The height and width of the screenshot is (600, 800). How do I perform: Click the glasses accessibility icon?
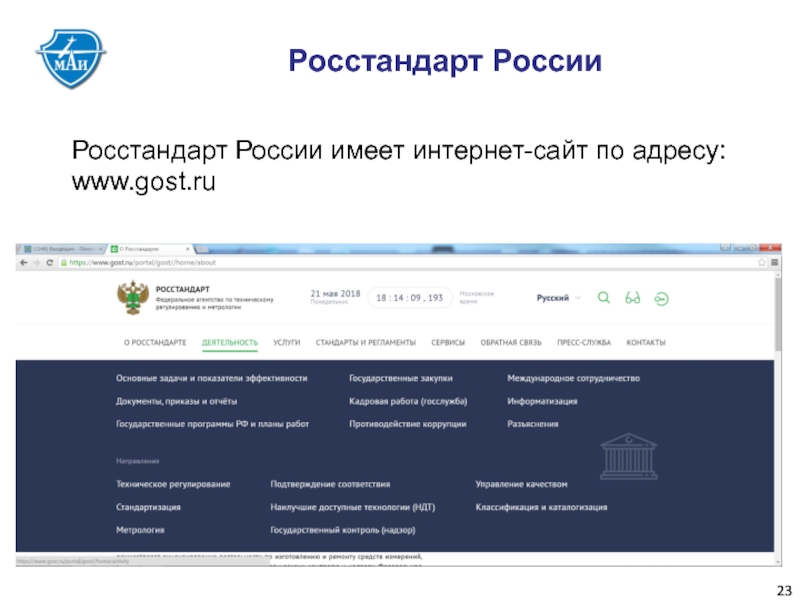coord(633,298)
